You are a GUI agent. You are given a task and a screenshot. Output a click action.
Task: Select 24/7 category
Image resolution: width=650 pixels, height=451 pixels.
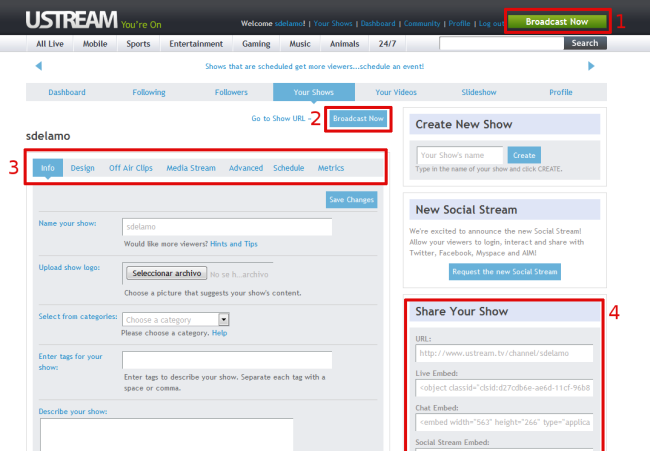[387, 44]
